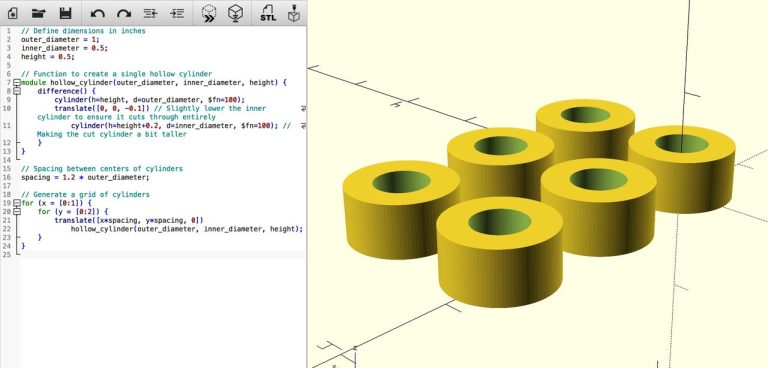Place cursor on 'inner_diameter = 0.5;' line
This screenshot has width=768, height=368.
tap(64, 48)
